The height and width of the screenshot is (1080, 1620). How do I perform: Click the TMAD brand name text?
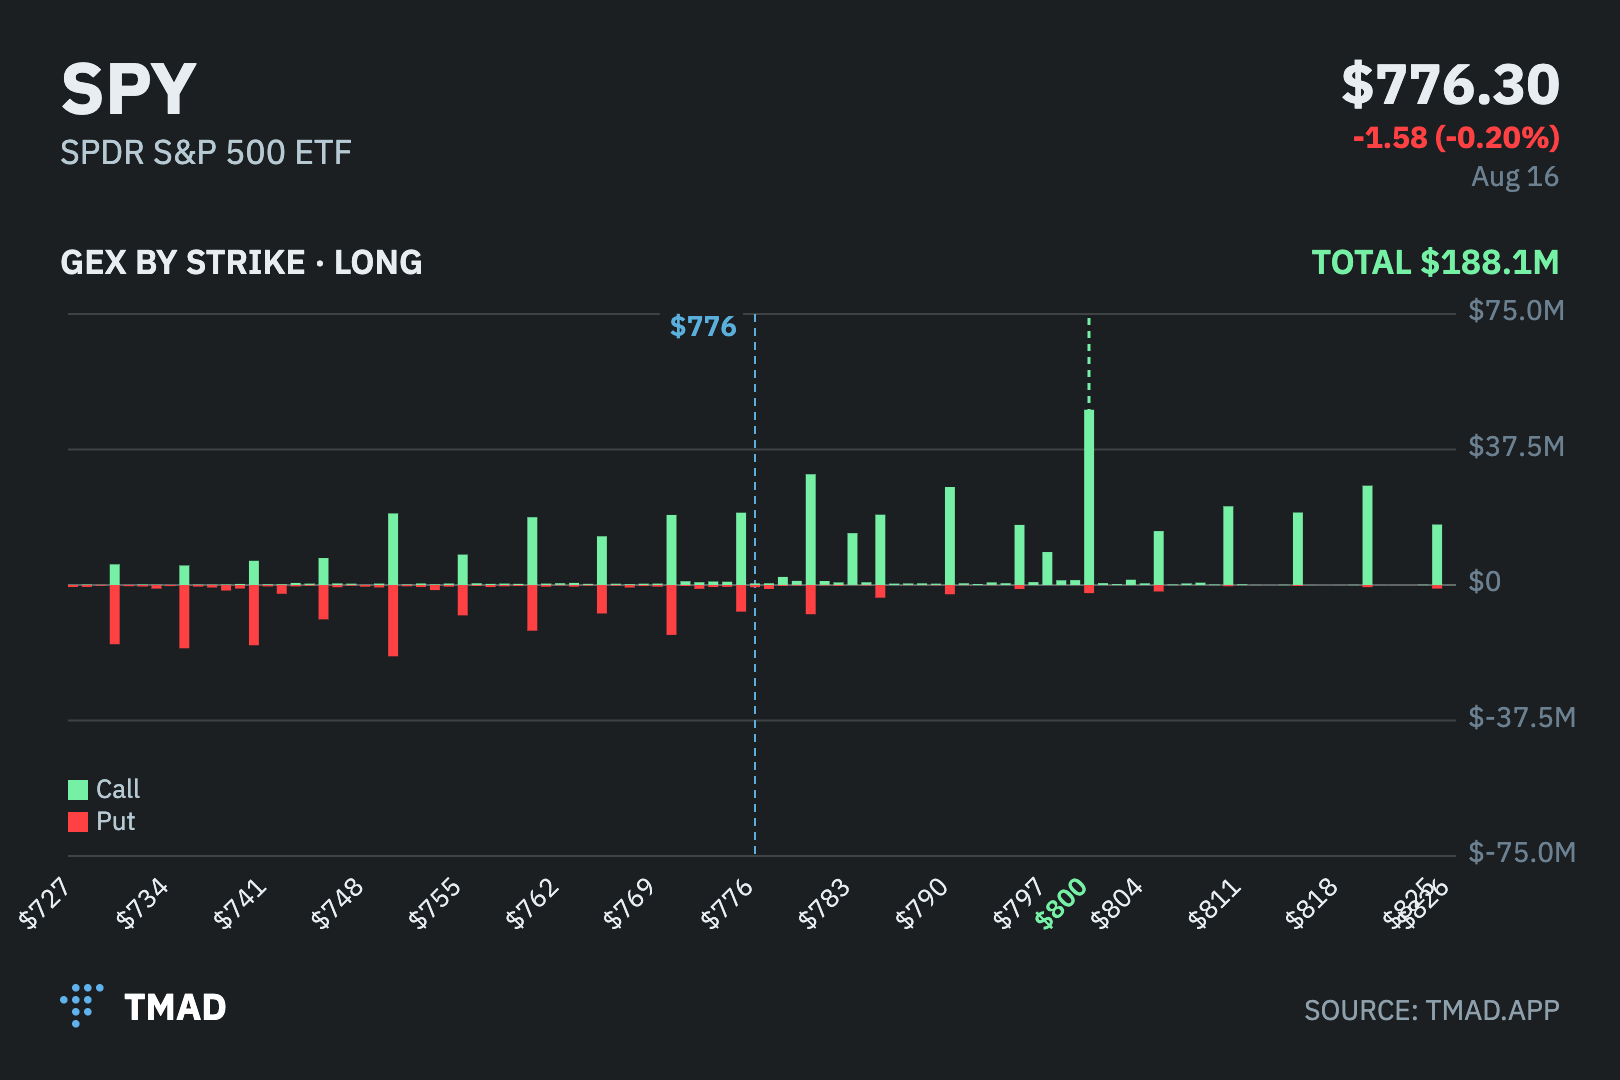click(x=175, y=1007)
